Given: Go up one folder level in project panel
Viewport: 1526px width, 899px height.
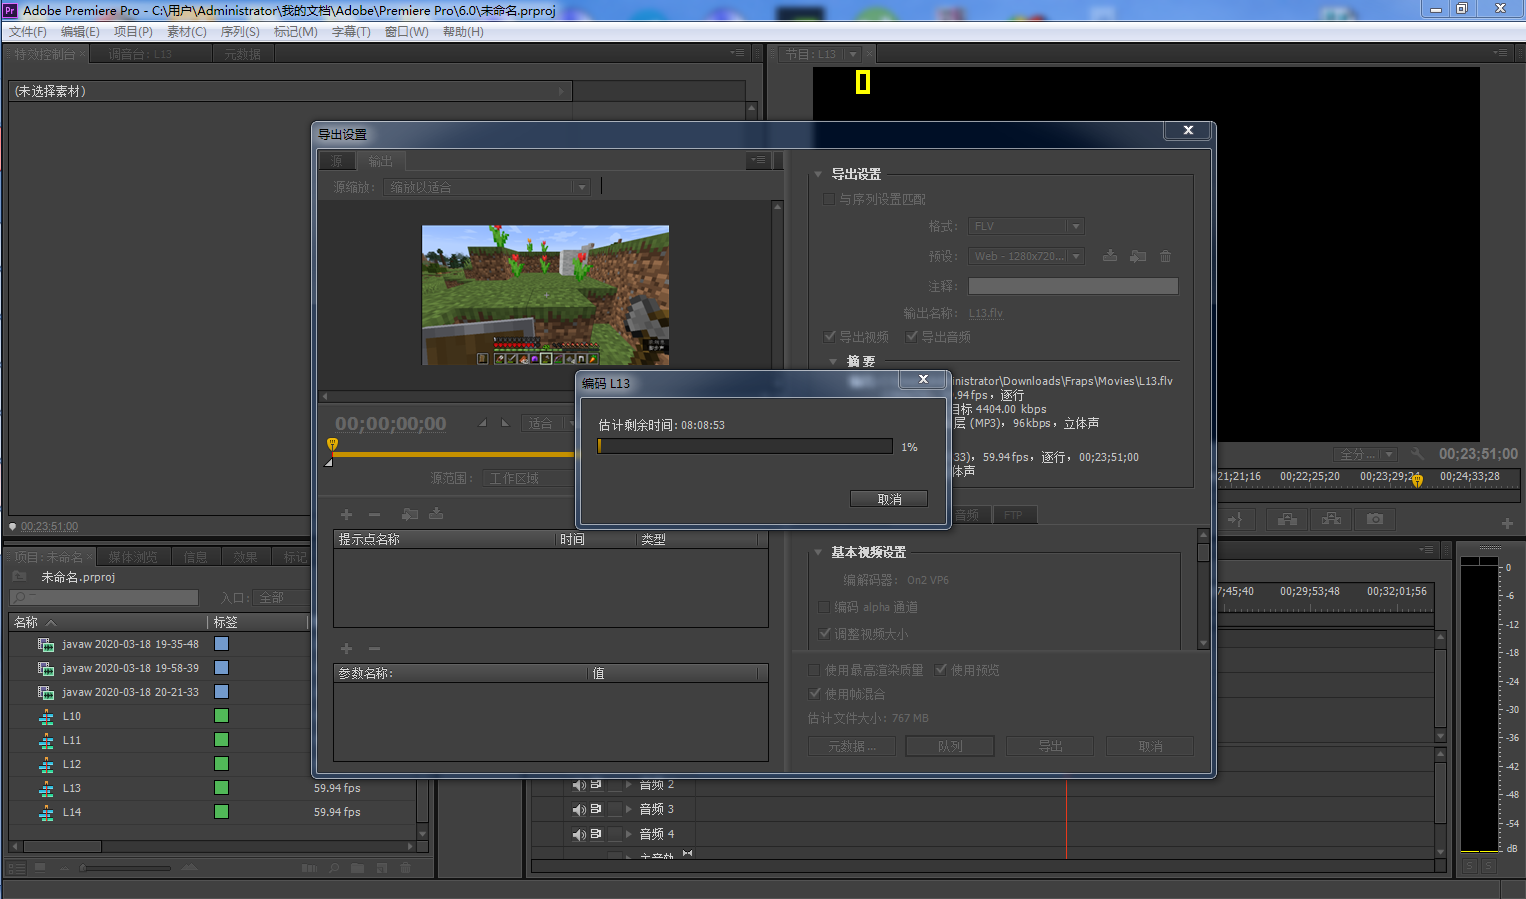Looking at the screenshot, I should click(19, 577).
